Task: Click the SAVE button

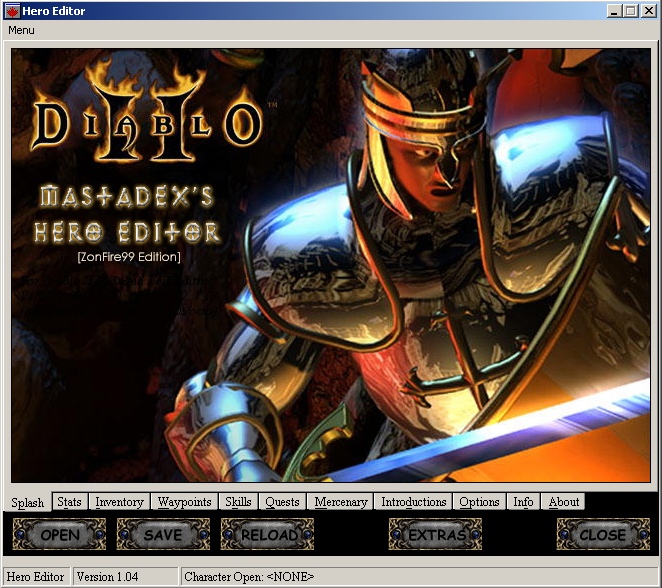Action: [x=163, y=534]
